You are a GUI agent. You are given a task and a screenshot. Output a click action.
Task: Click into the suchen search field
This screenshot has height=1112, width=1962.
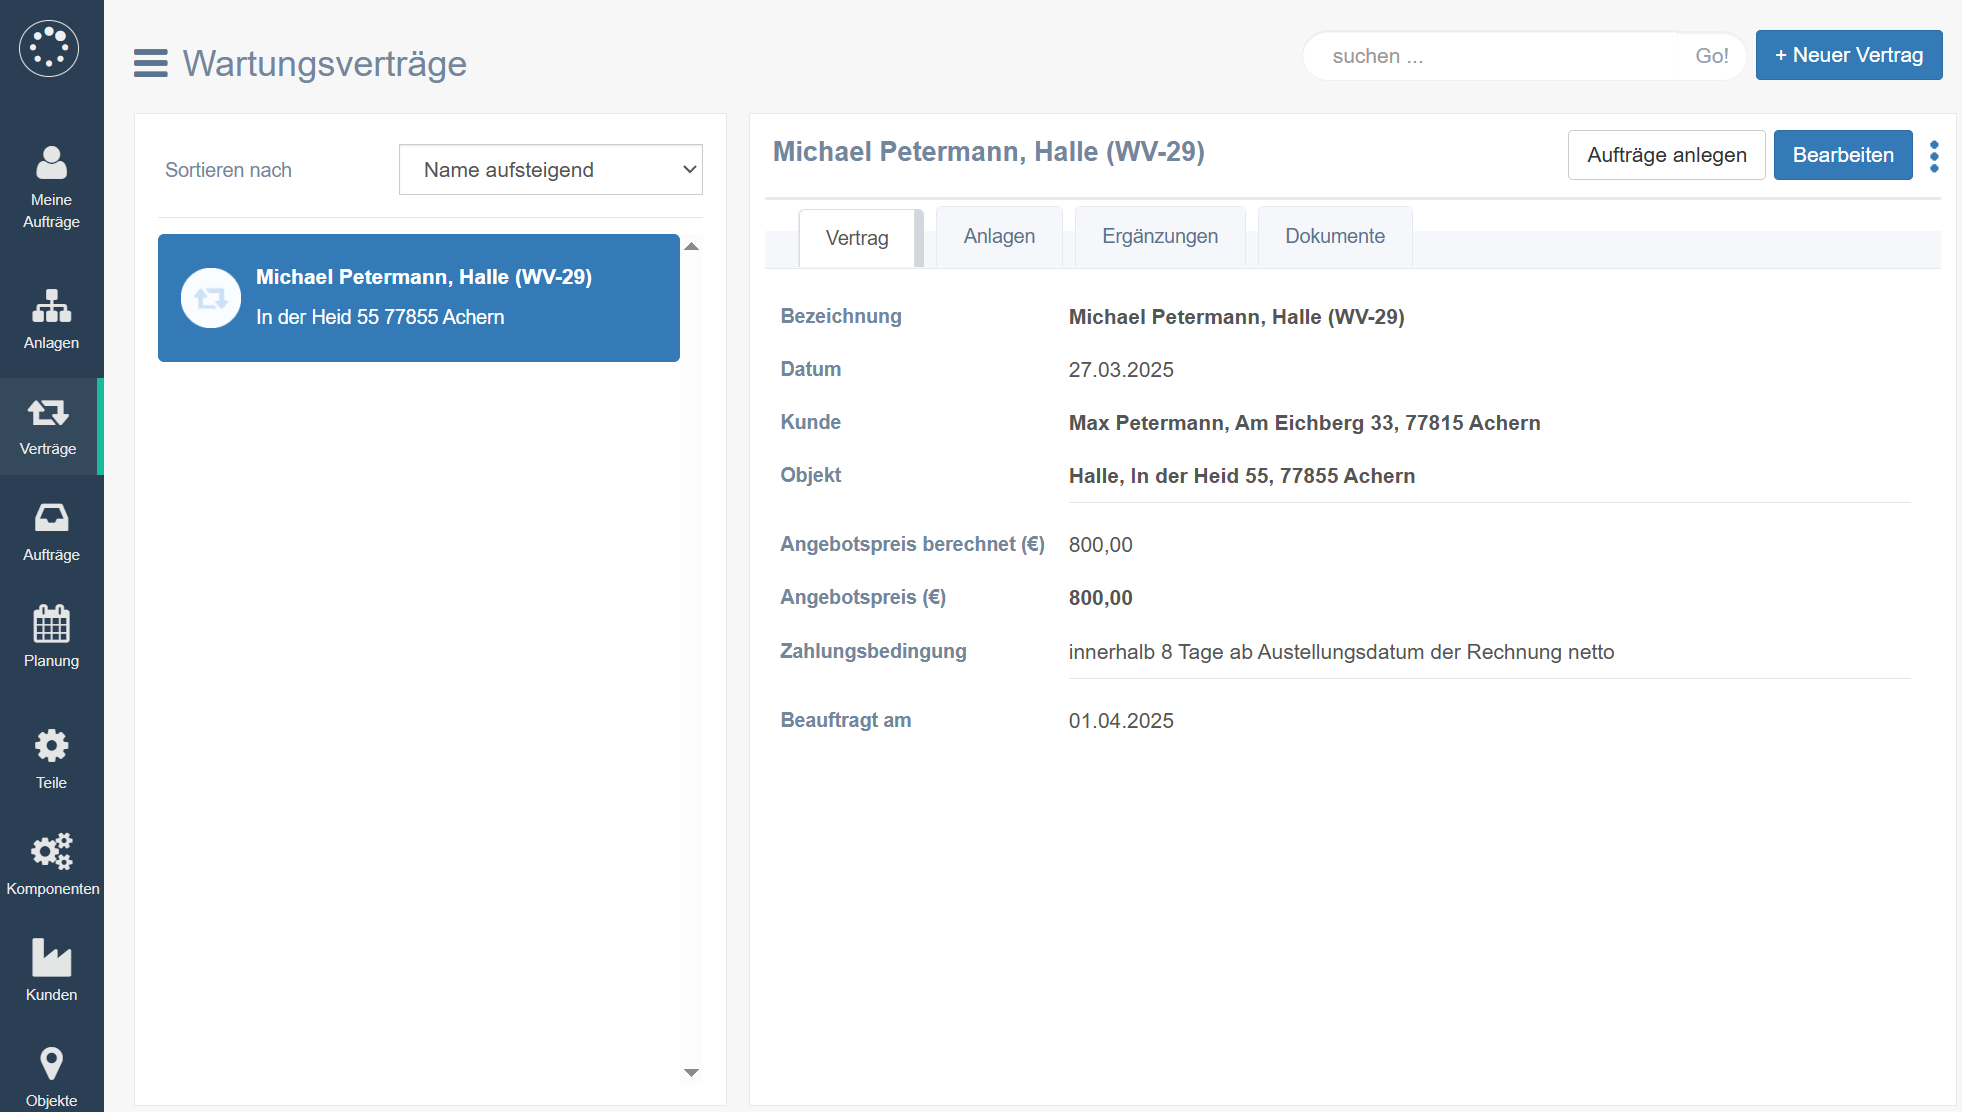(x=1490, y=56)
